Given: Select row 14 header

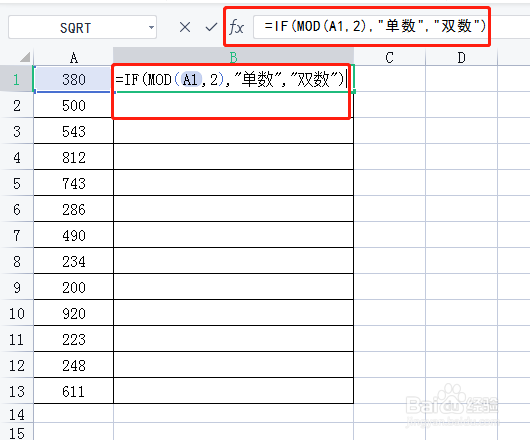Looking at the screenshot, I should [x=17, y=414].
